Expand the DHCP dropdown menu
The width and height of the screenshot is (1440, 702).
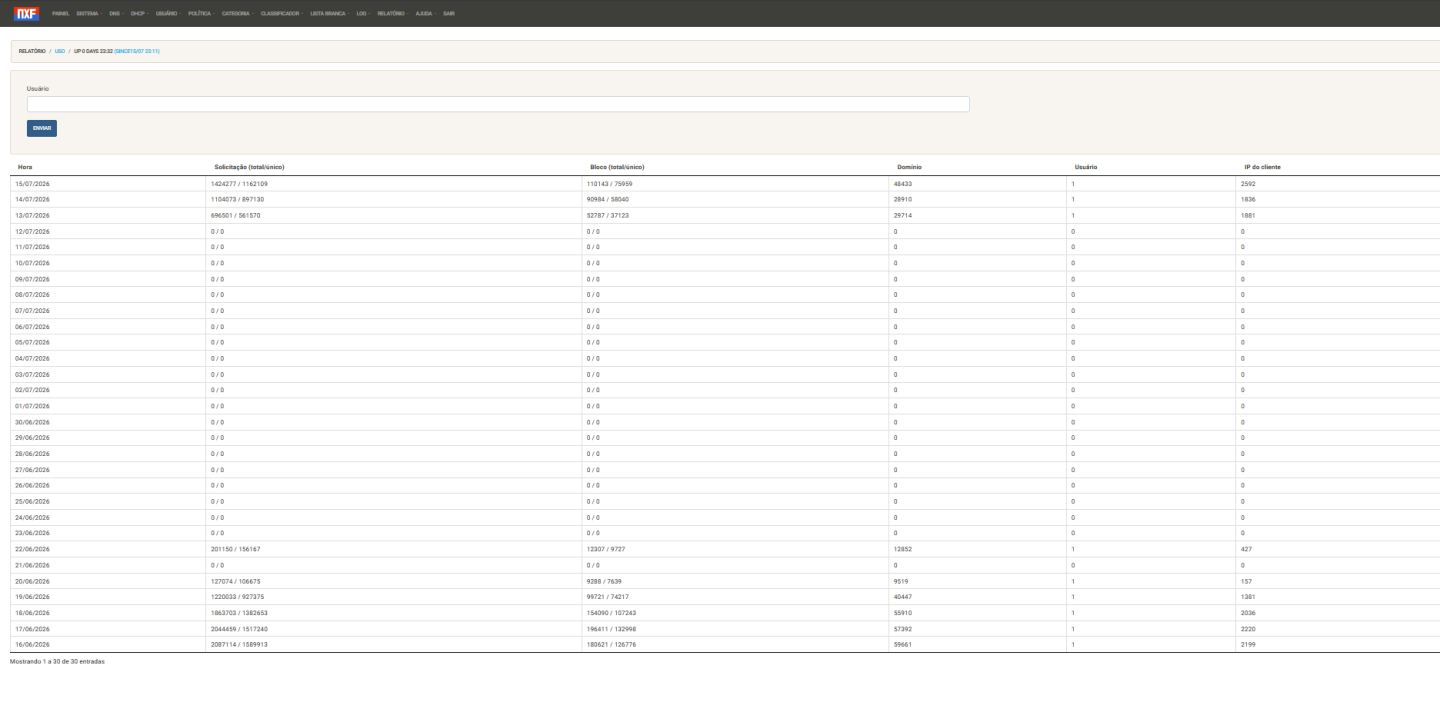[139, 14]
